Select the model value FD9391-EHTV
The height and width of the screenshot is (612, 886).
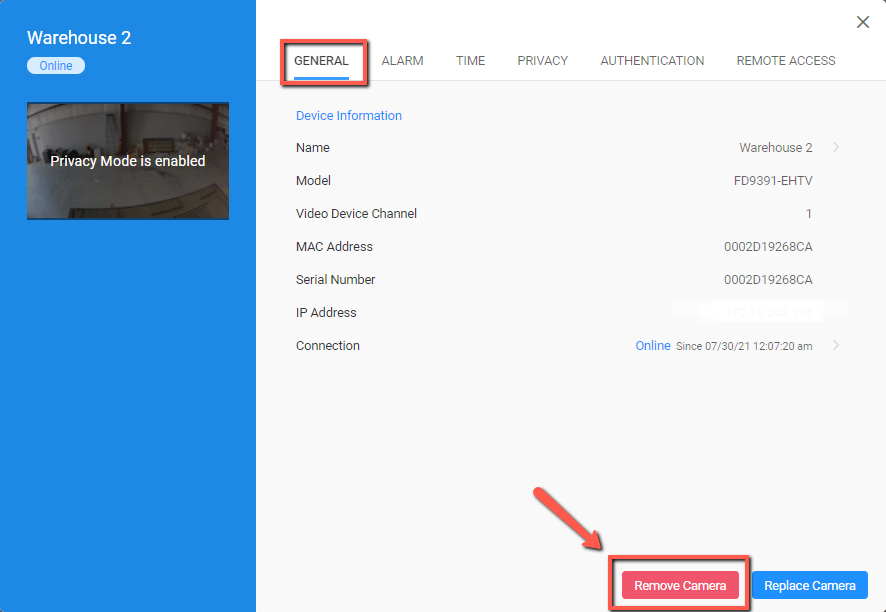[773, 181]
